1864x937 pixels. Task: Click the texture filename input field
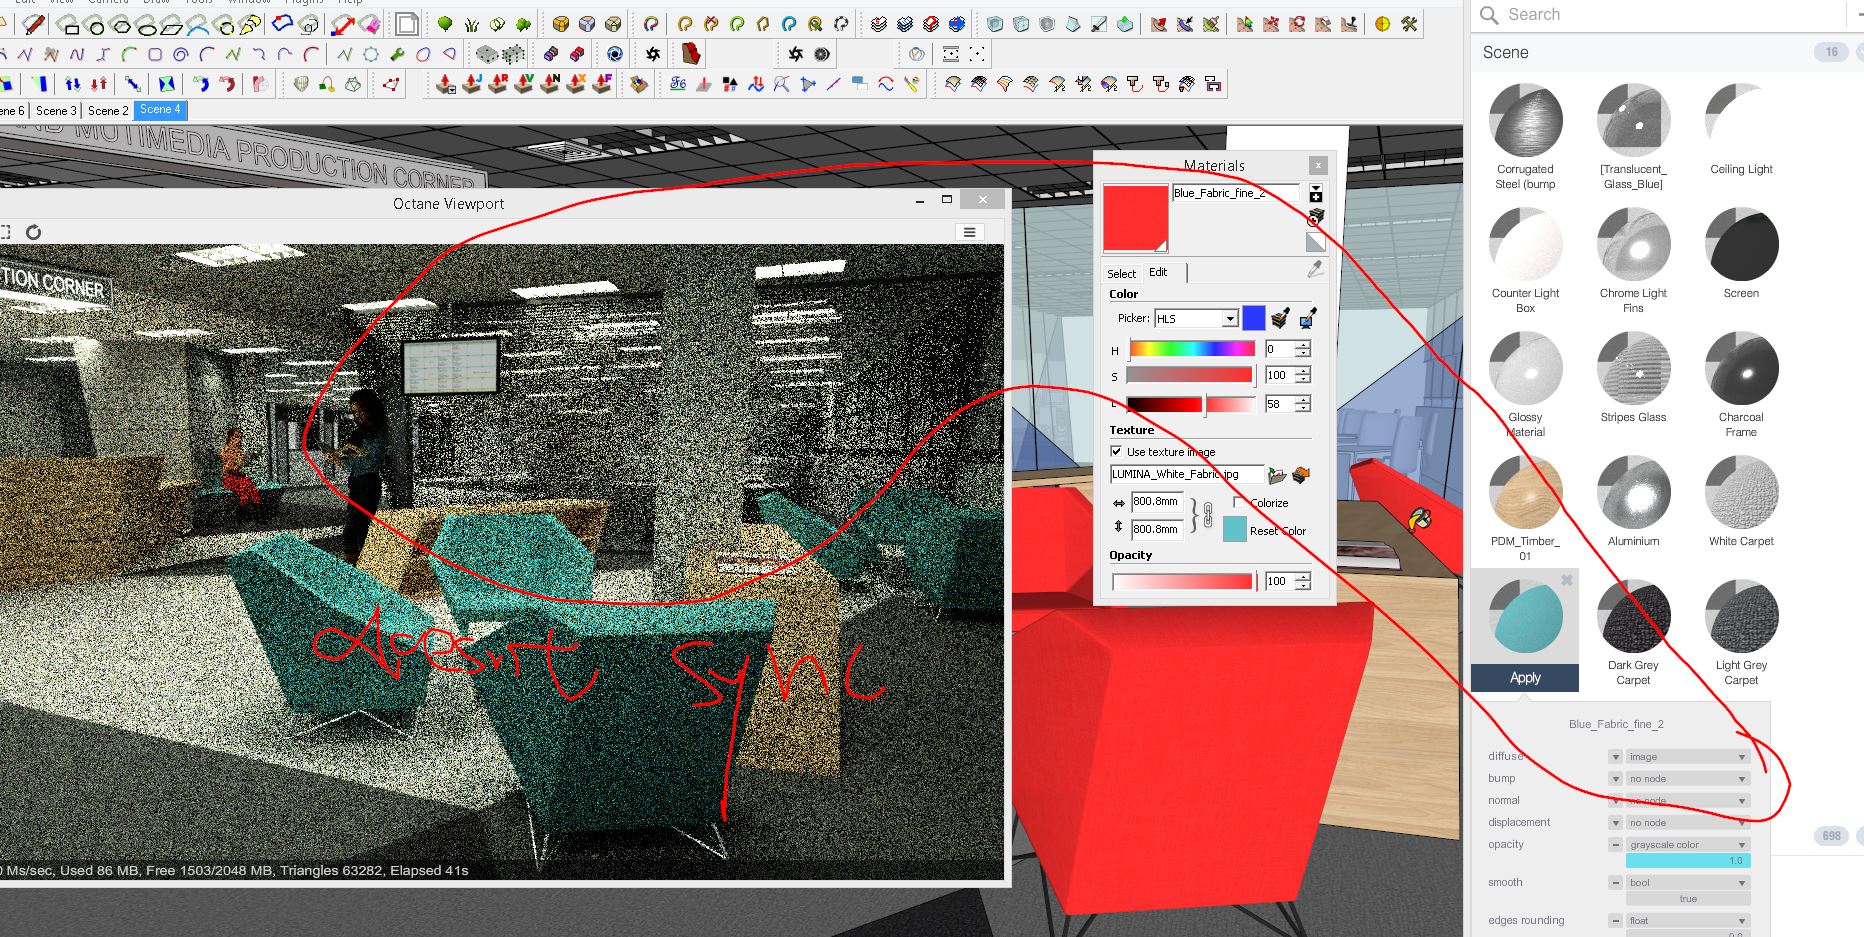coord(1187,474)
